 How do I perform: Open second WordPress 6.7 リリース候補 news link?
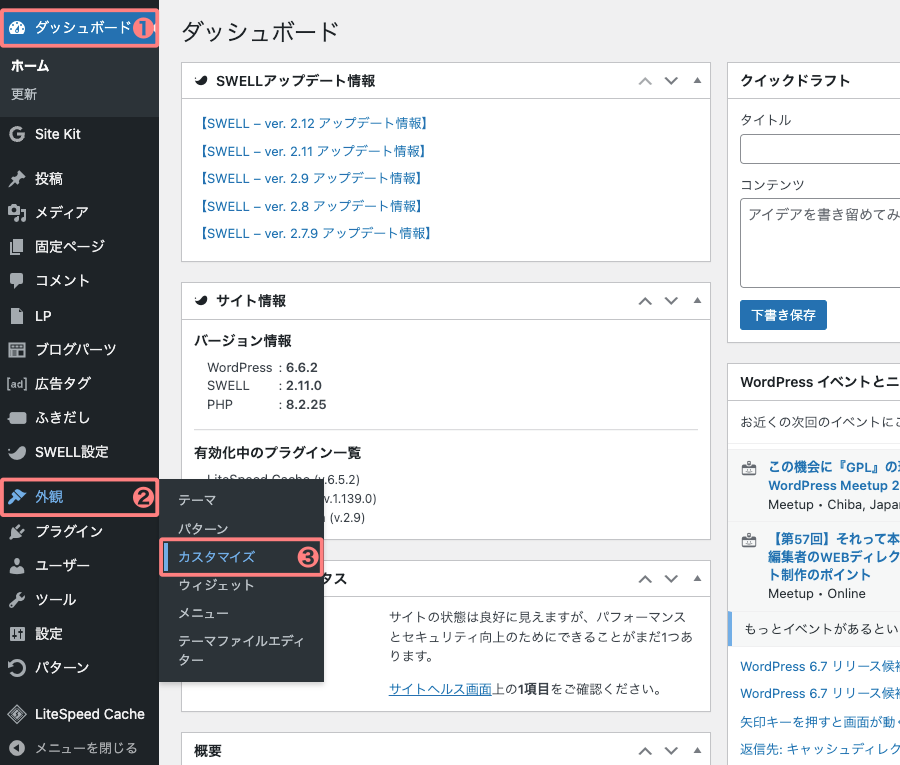click(820, 694)
